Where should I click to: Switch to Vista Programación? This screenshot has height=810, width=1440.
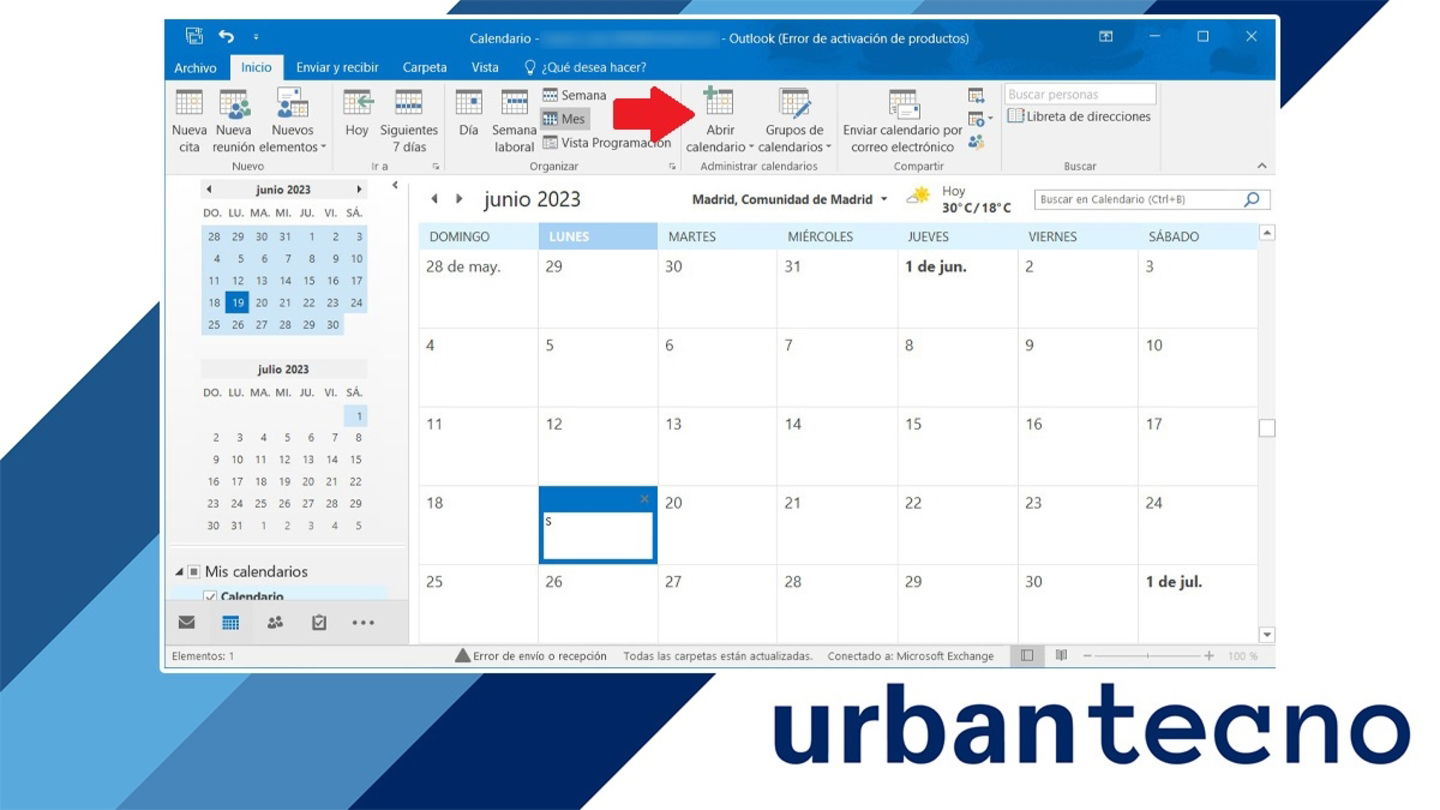click(x=606, y=142)
